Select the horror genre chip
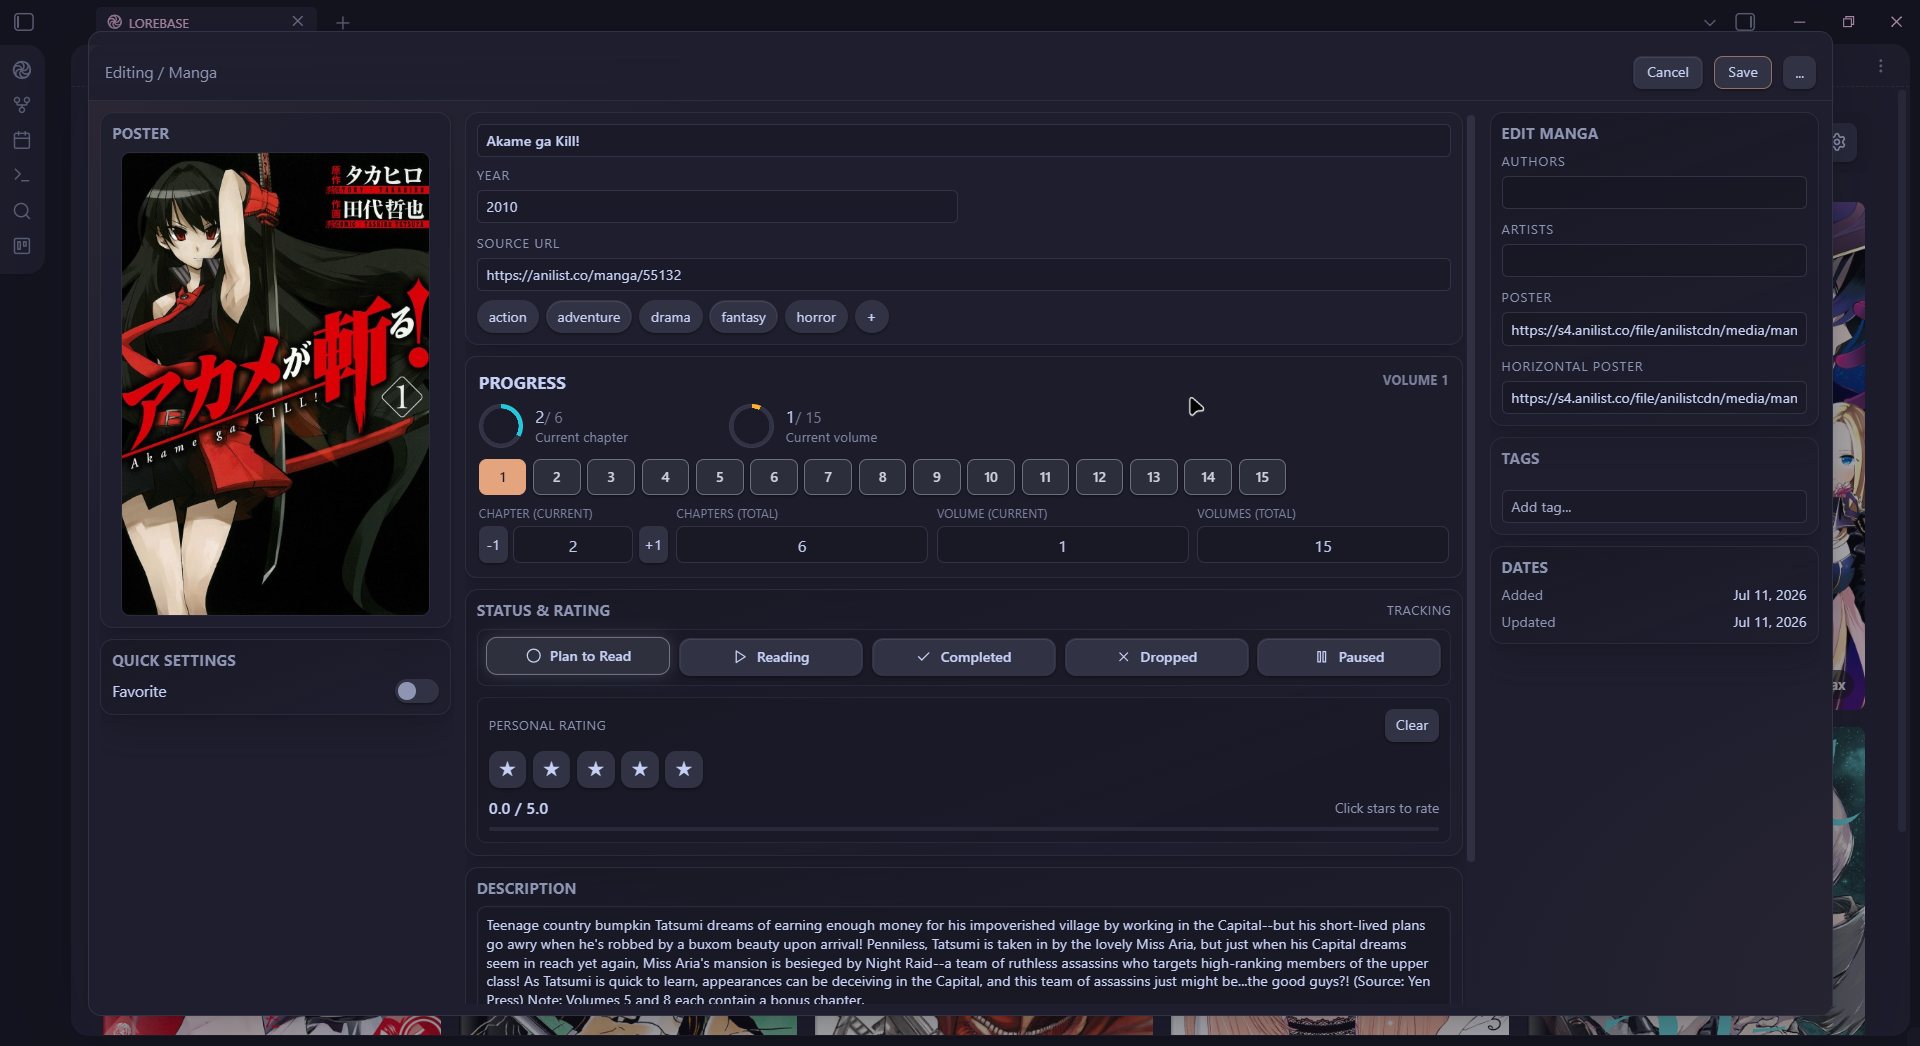The height and width of the screenshot is (1046, 1920). pos(816,317)
